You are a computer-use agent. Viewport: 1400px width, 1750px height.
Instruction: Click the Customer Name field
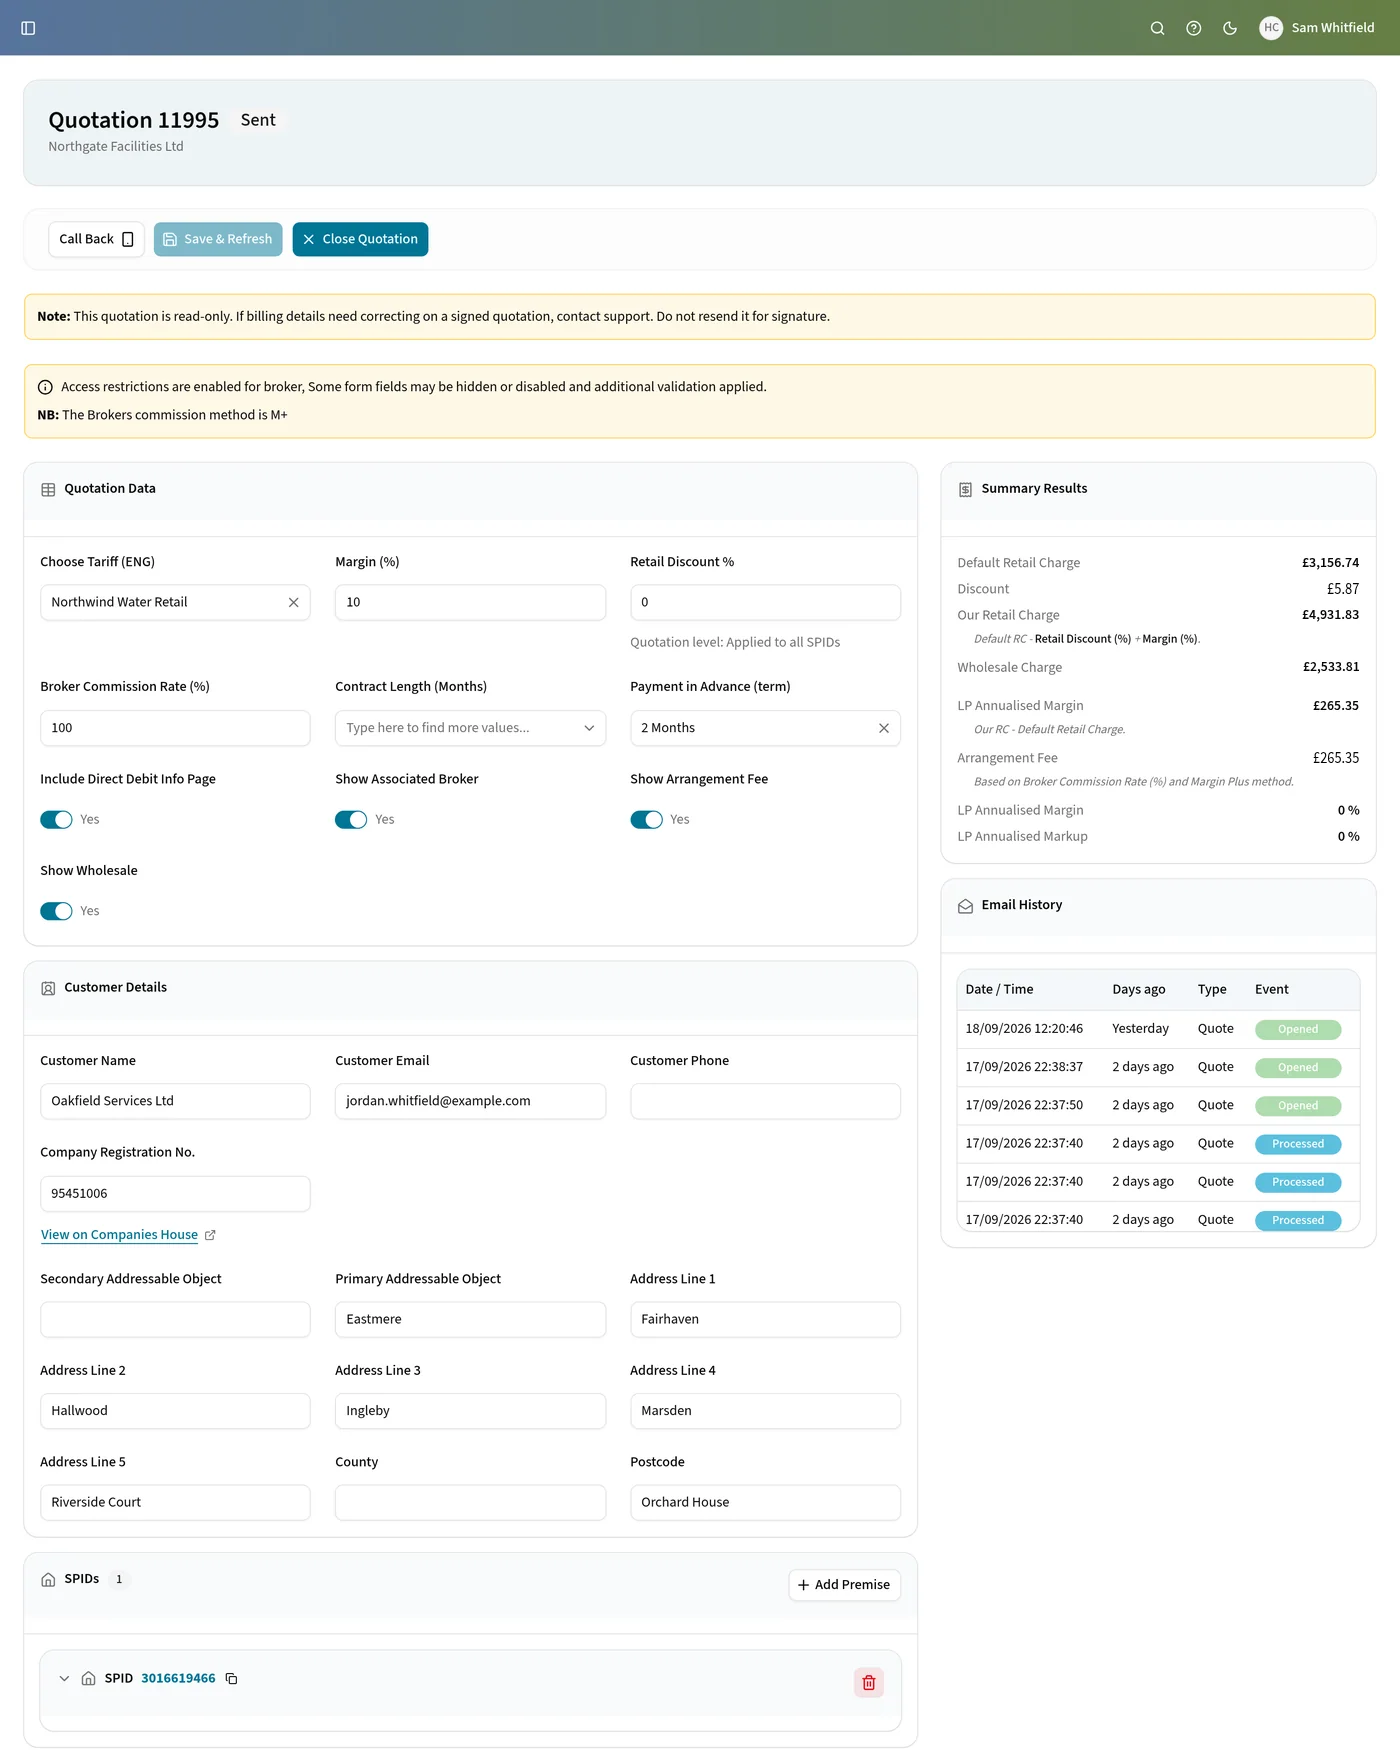175,1101
